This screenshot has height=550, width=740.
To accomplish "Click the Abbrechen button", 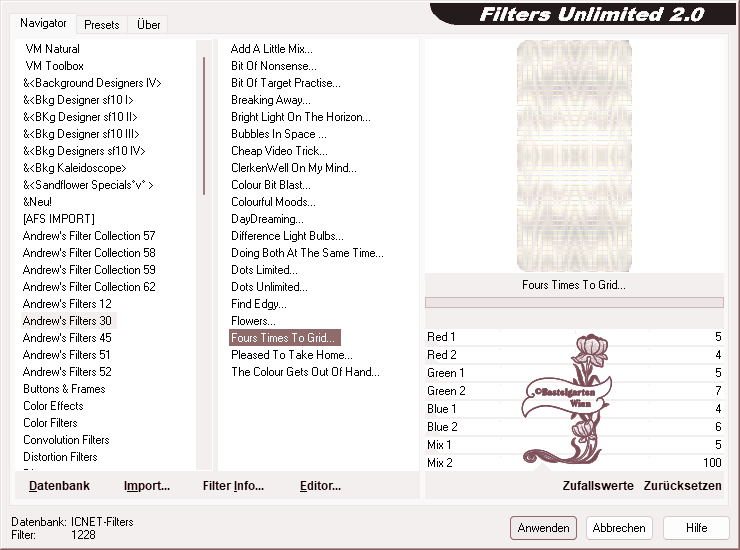I will point(619,528).
